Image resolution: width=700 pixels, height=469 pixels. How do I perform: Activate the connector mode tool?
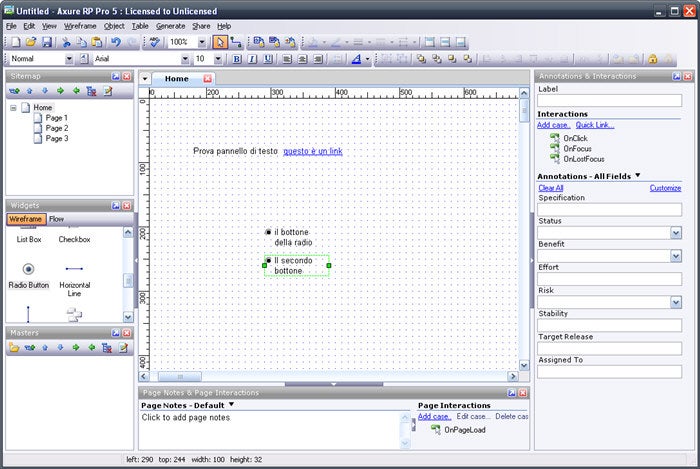coord(236,42)
